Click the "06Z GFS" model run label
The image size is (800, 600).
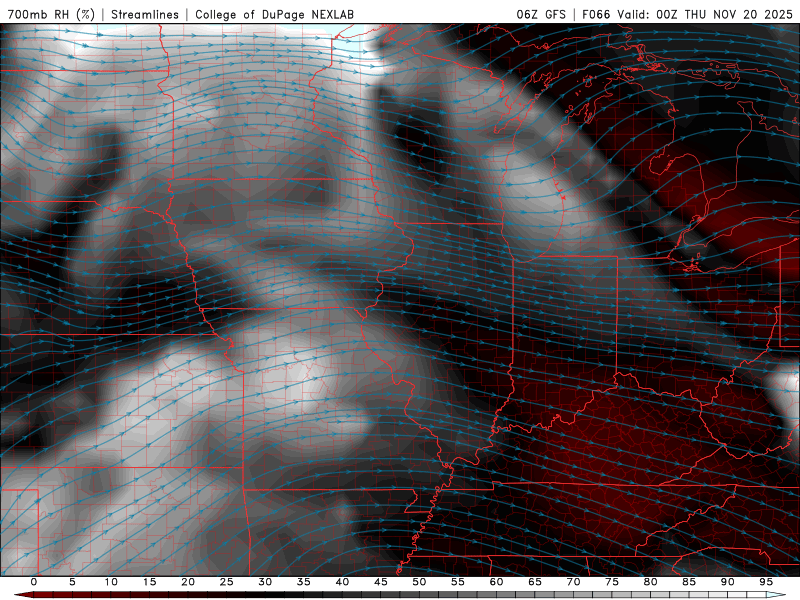point(541,14)
